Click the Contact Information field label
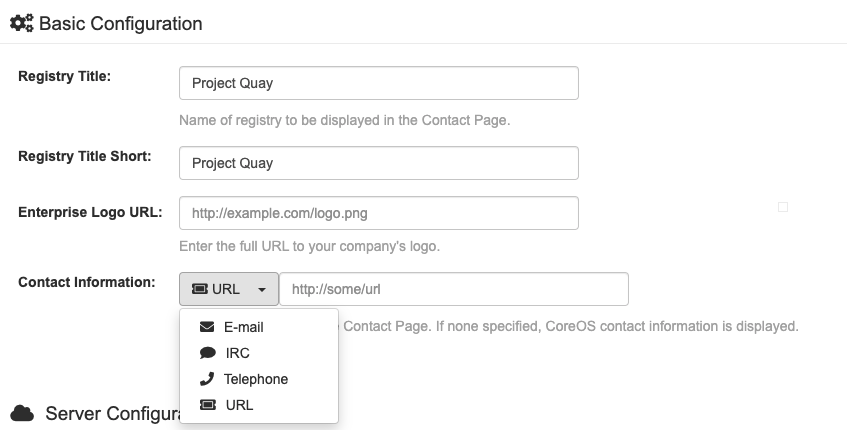Viewport: 847px width, 430px height. 86,282
